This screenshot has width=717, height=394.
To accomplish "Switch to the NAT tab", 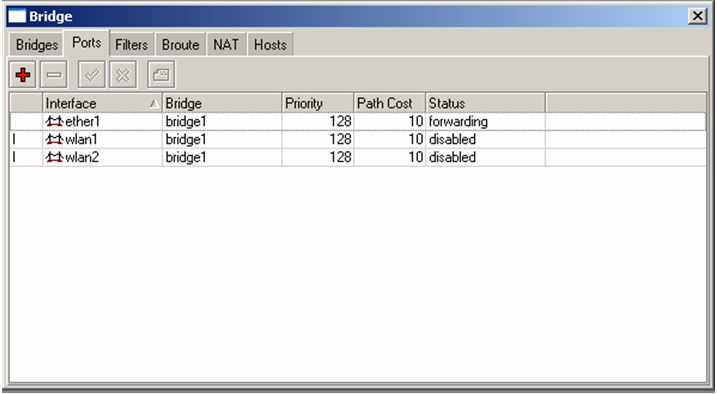I will click(x=226, y=45).
